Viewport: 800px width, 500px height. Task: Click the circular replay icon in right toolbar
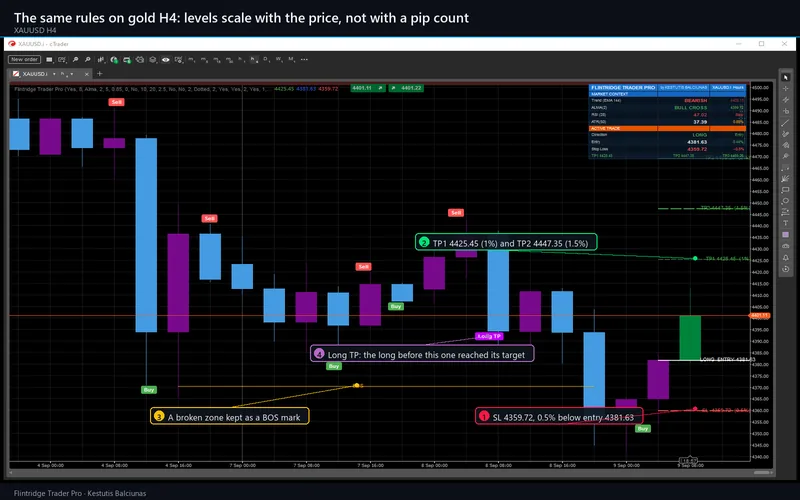click(x=786, y=269)
